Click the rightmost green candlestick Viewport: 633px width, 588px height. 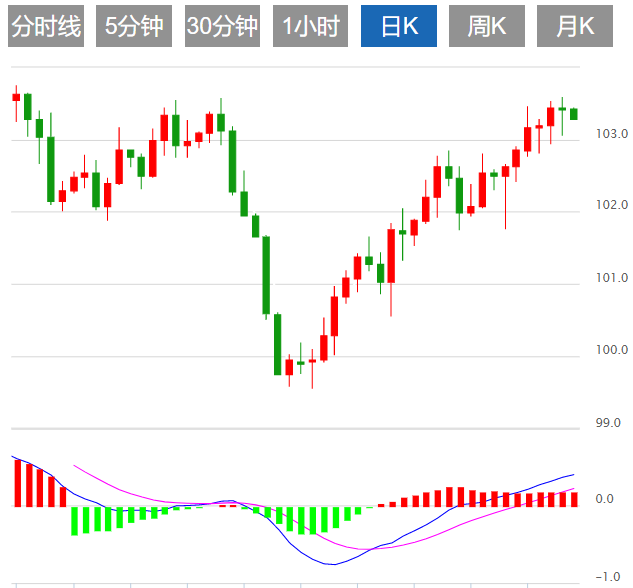[574, 114]
